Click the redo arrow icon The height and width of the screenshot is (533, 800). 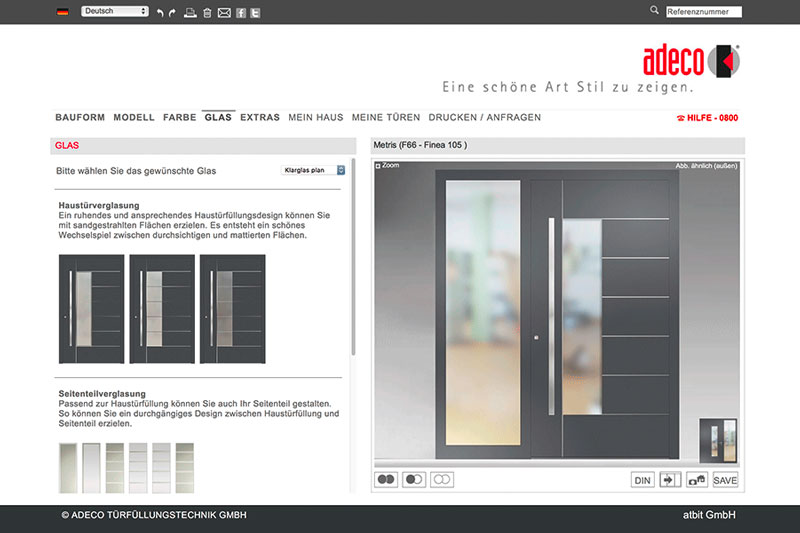(x=174, y=13)
